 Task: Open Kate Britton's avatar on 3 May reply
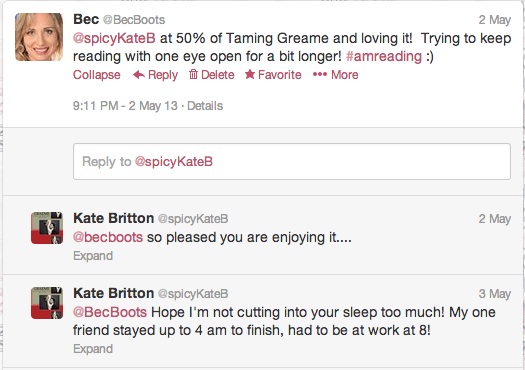click(x=47, y=303)
